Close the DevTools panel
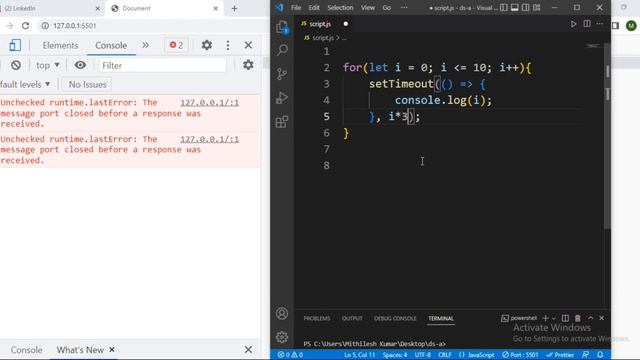 (248, 45)
